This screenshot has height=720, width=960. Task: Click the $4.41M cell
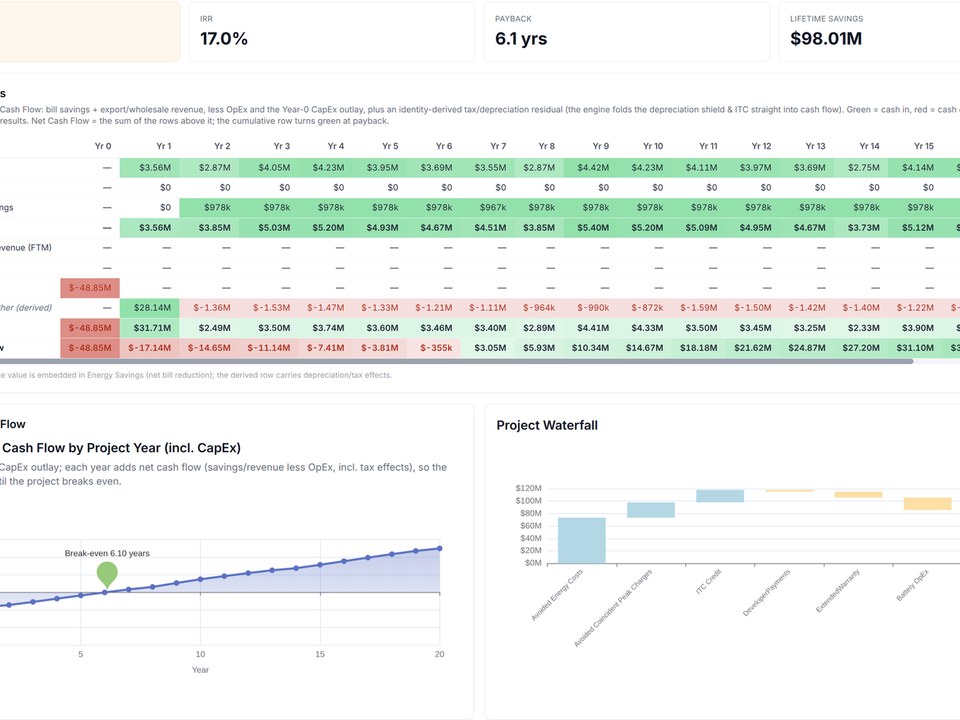[588, 328]
